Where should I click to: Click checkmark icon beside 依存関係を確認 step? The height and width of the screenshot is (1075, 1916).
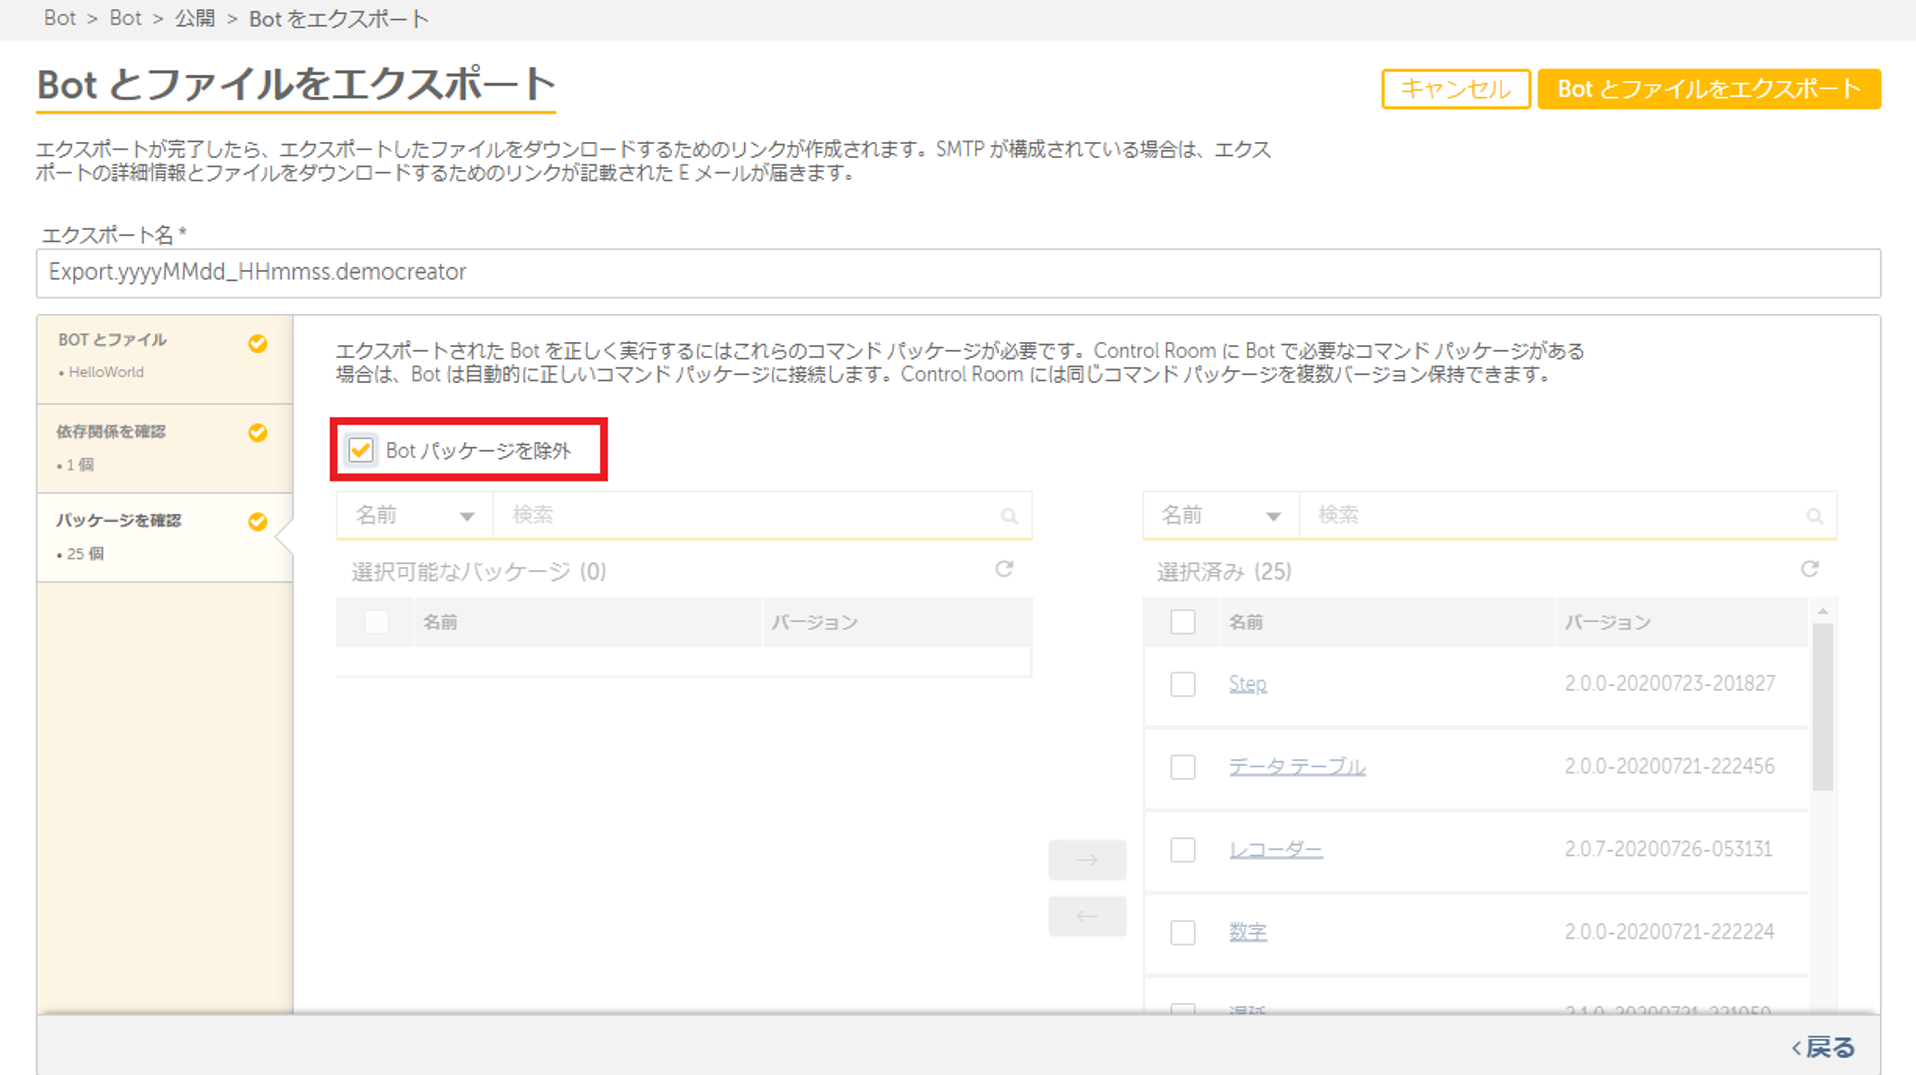[258, 433]
